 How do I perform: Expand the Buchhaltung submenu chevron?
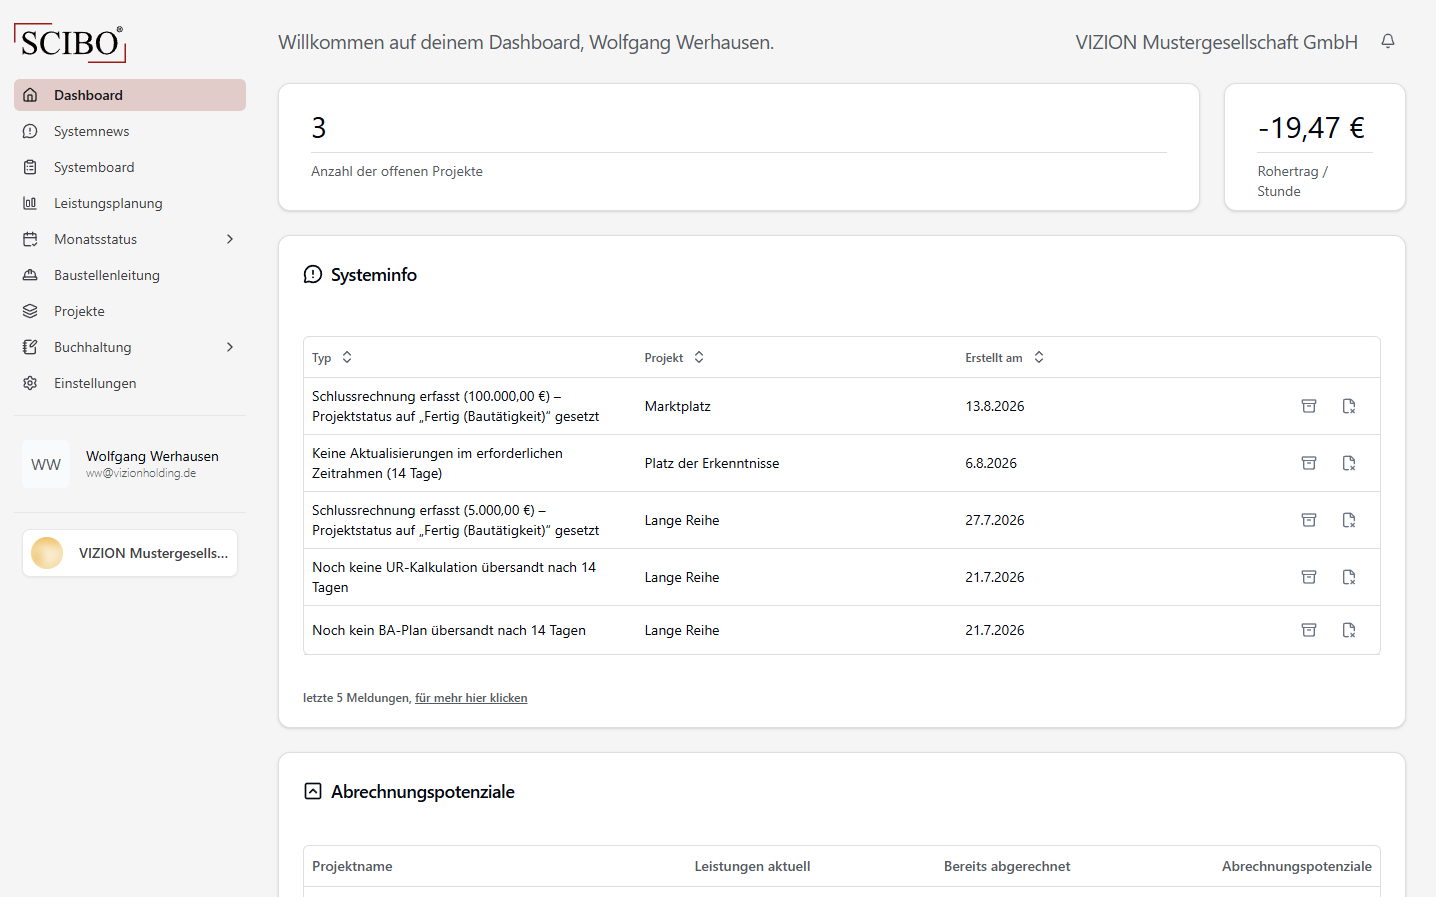coord(230,347)
